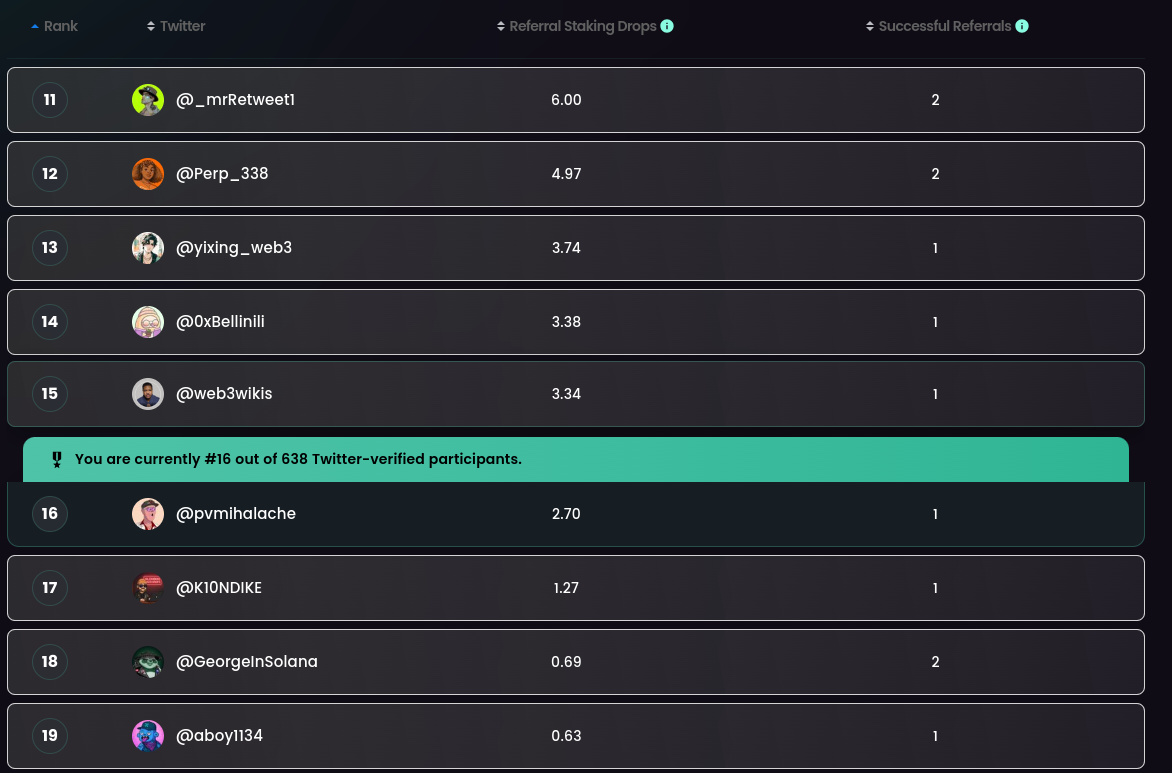The height and width of the screenshot is (773, 1172).
Task: Click the 3.38 staking drops value
Action: pyautogui.click(x=567, y=322)
